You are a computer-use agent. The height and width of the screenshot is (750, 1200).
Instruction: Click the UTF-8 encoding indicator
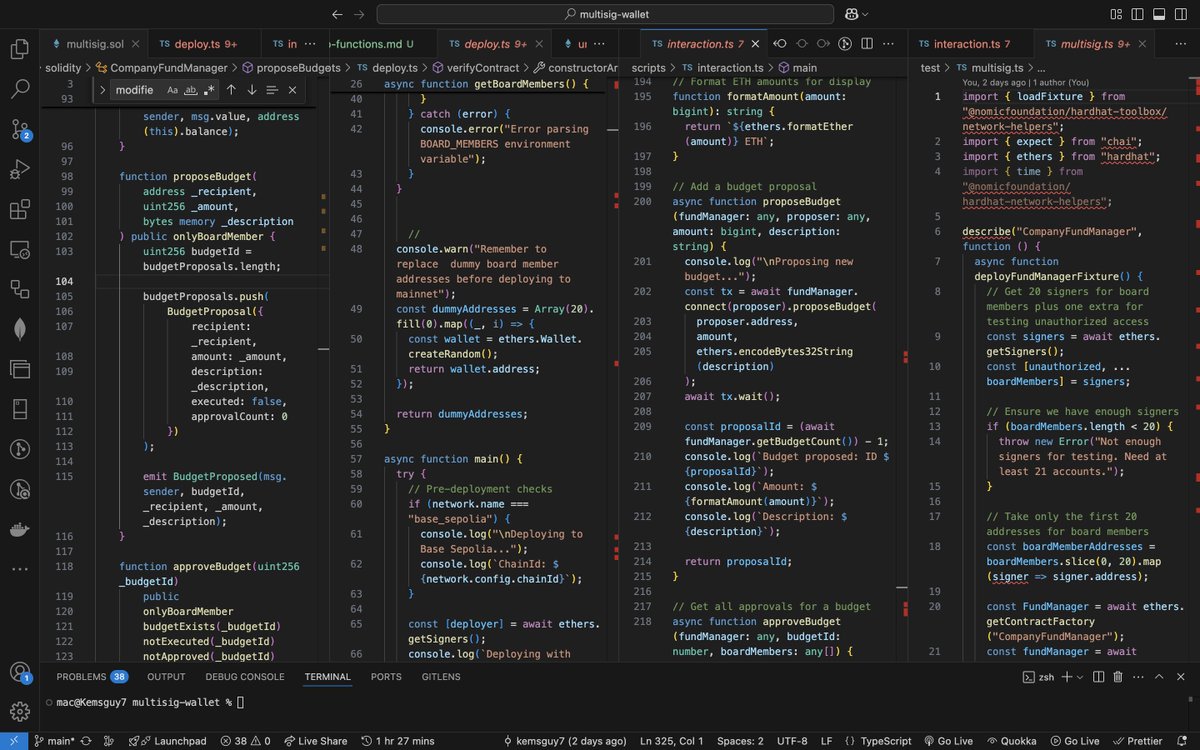coord(793,741)
